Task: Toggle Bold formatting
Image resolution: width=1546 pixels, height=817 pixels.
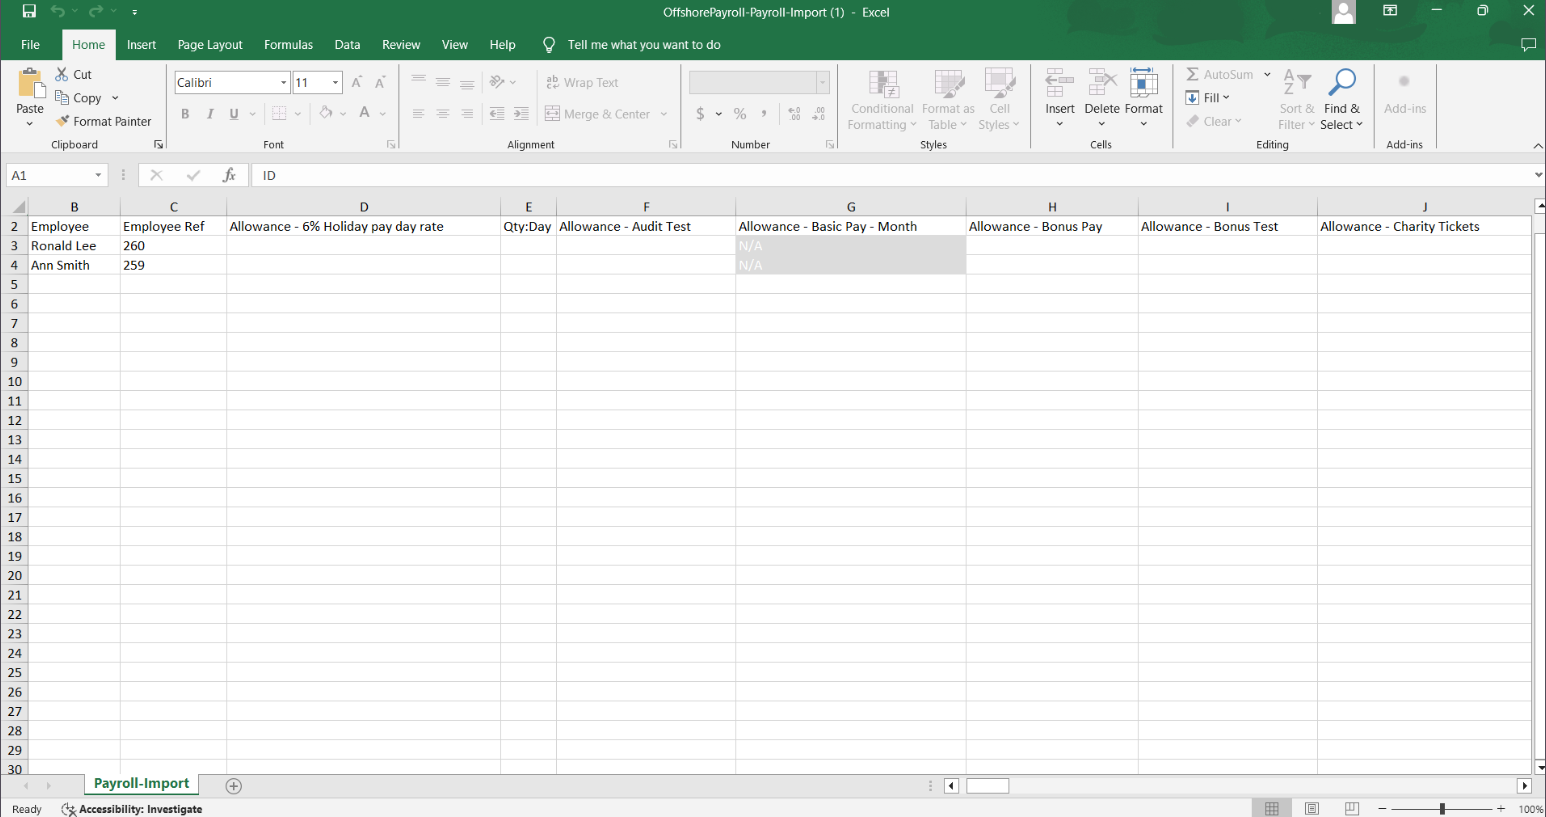Action: click(x=185, y=114)
